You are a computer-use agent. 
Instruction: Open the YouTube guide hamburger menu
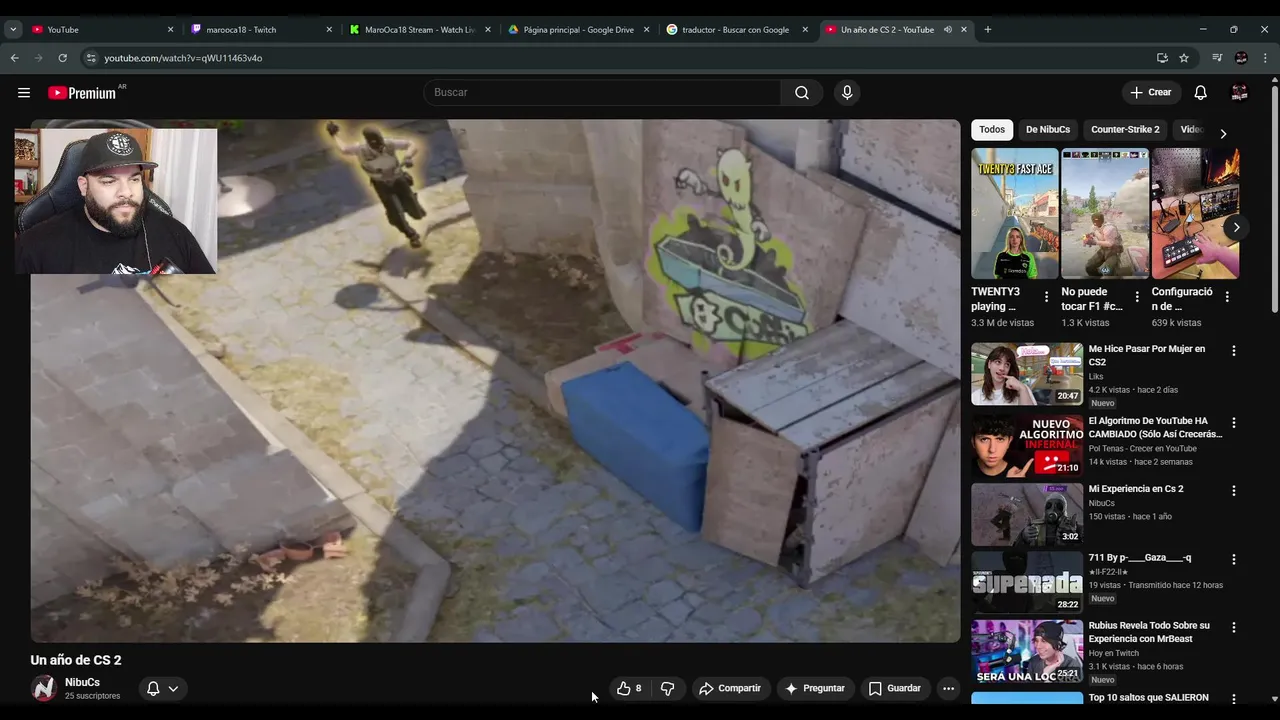click(x=24, y=93)
